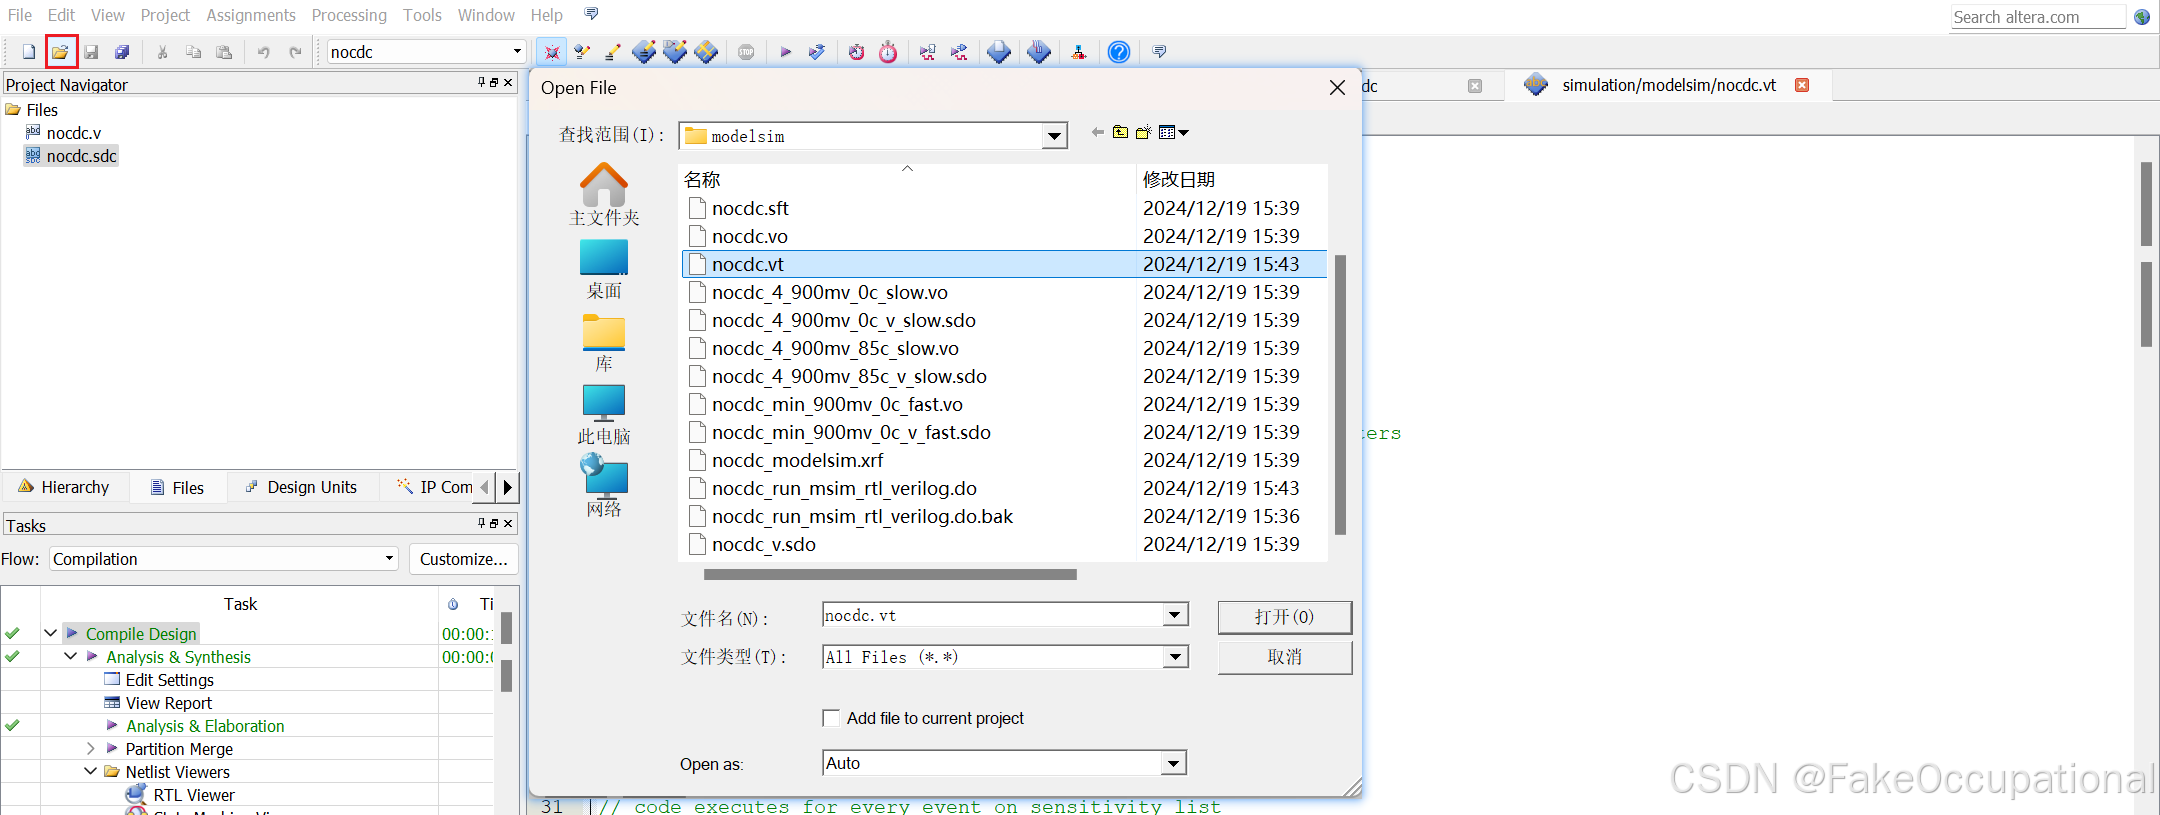The width and height of the screenshot is (2160, 815).
Task: Switch to Design Units tab
Action: (301, 487)
